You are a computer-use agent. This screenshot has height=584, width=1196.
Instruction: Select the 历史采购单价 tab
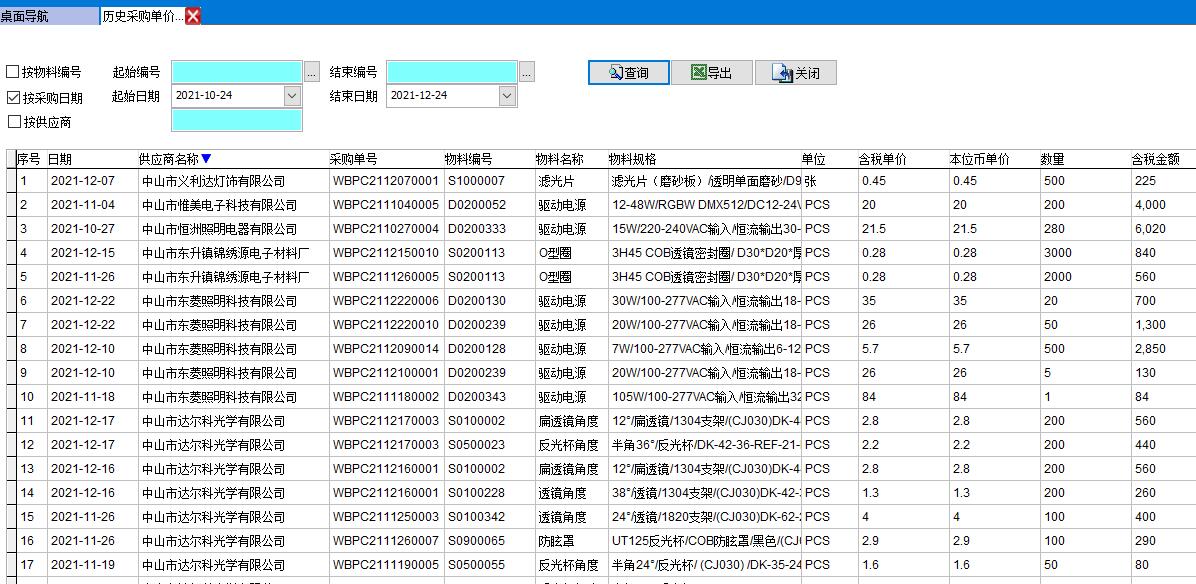[141, 16]
